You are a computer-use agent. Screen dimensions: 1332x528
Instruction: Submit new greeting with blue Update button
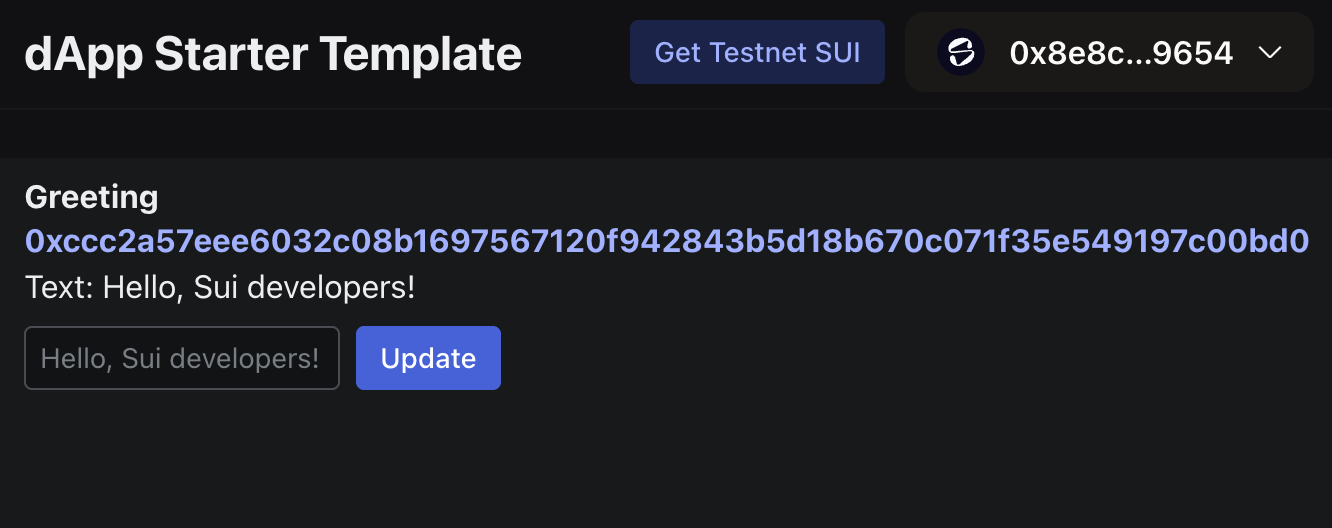pyautogui.click(x=428, y=358)
